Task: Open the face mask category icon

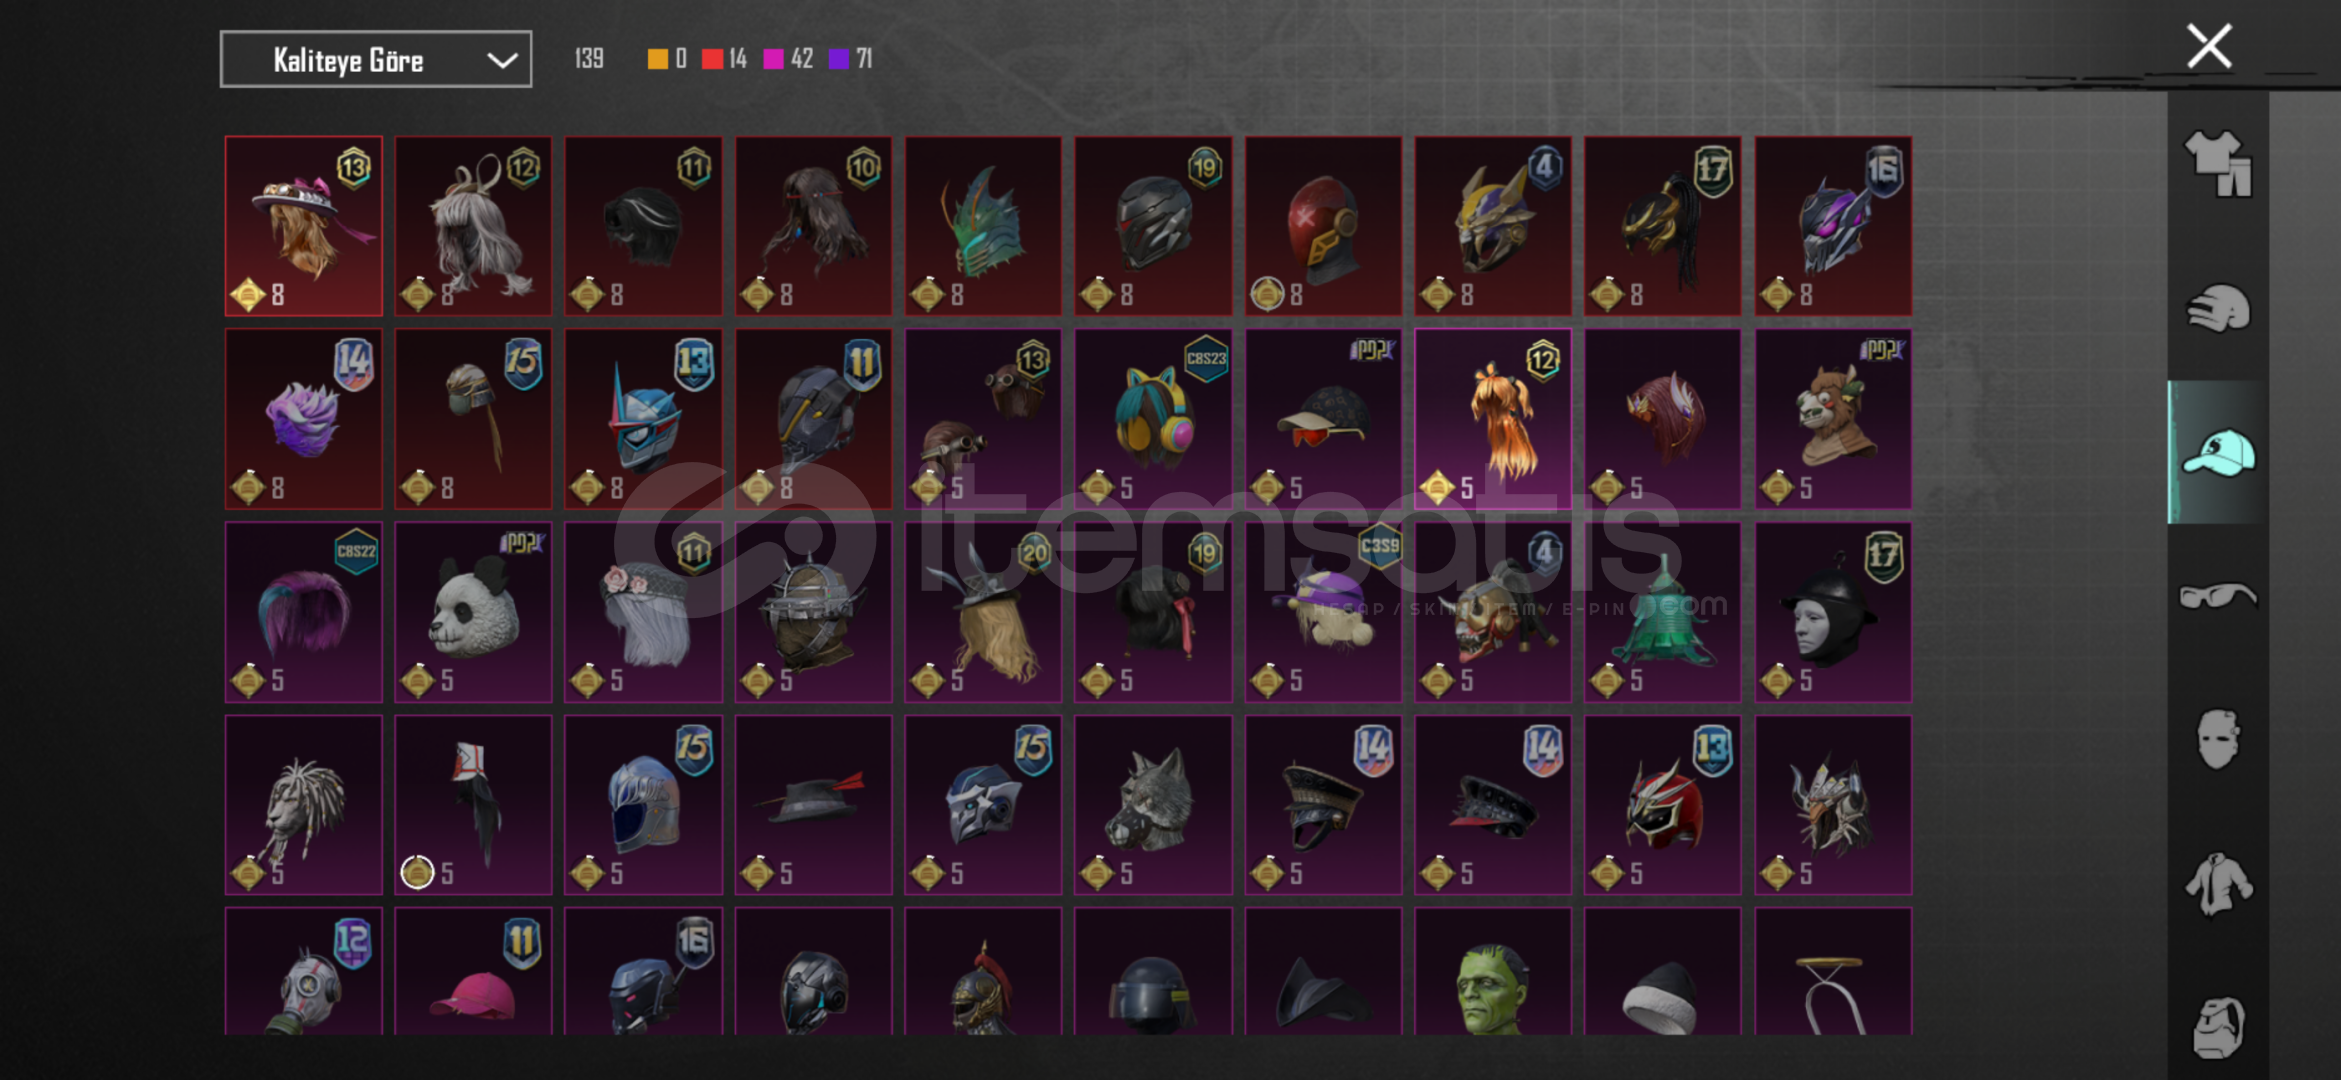Action: coord(2218,740)
